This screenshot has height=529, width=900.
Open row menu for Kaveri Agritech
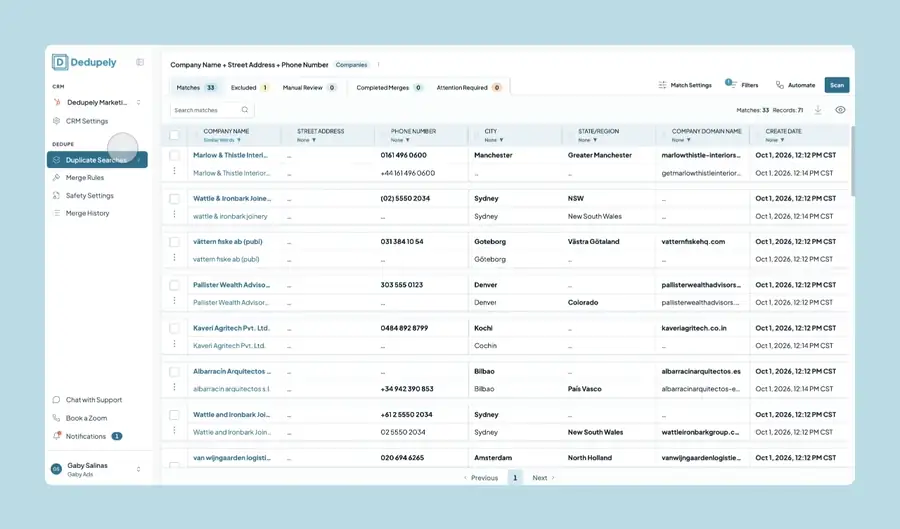pos(174,344)
